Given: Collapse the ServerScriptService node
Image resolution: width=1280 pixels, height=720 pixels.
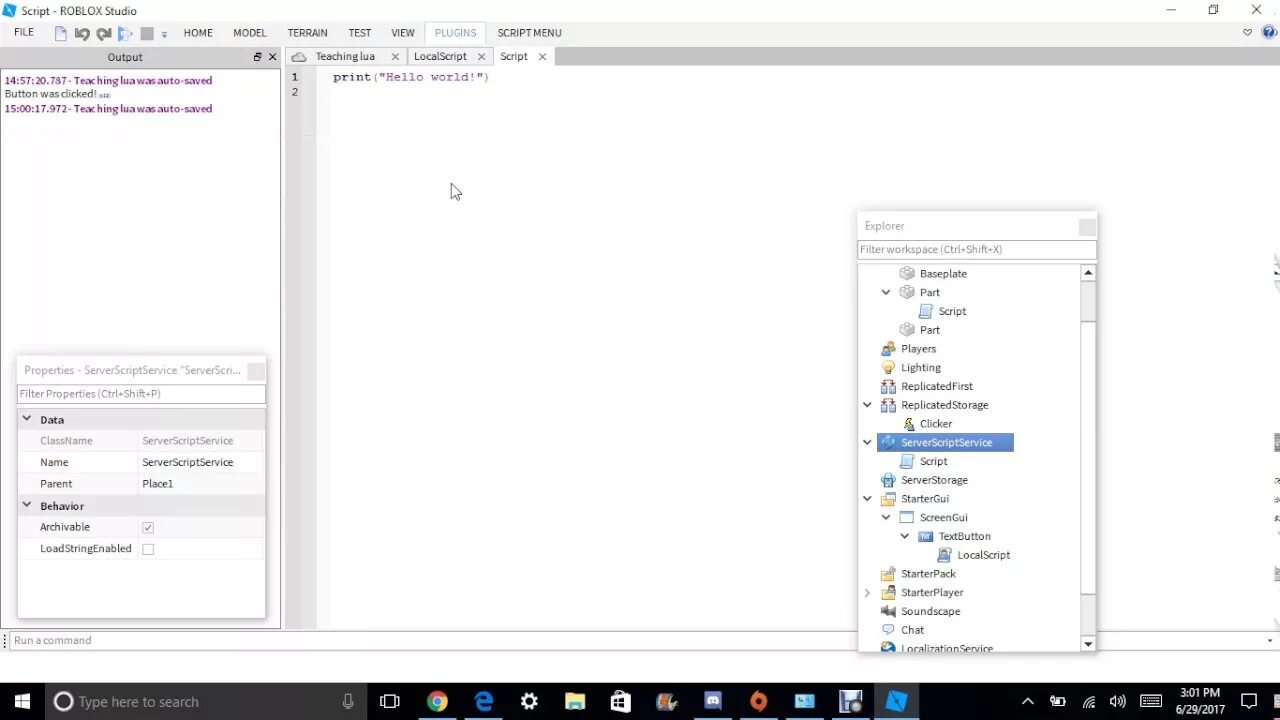Looking at the screenshot, I should [x=867, y=443].
